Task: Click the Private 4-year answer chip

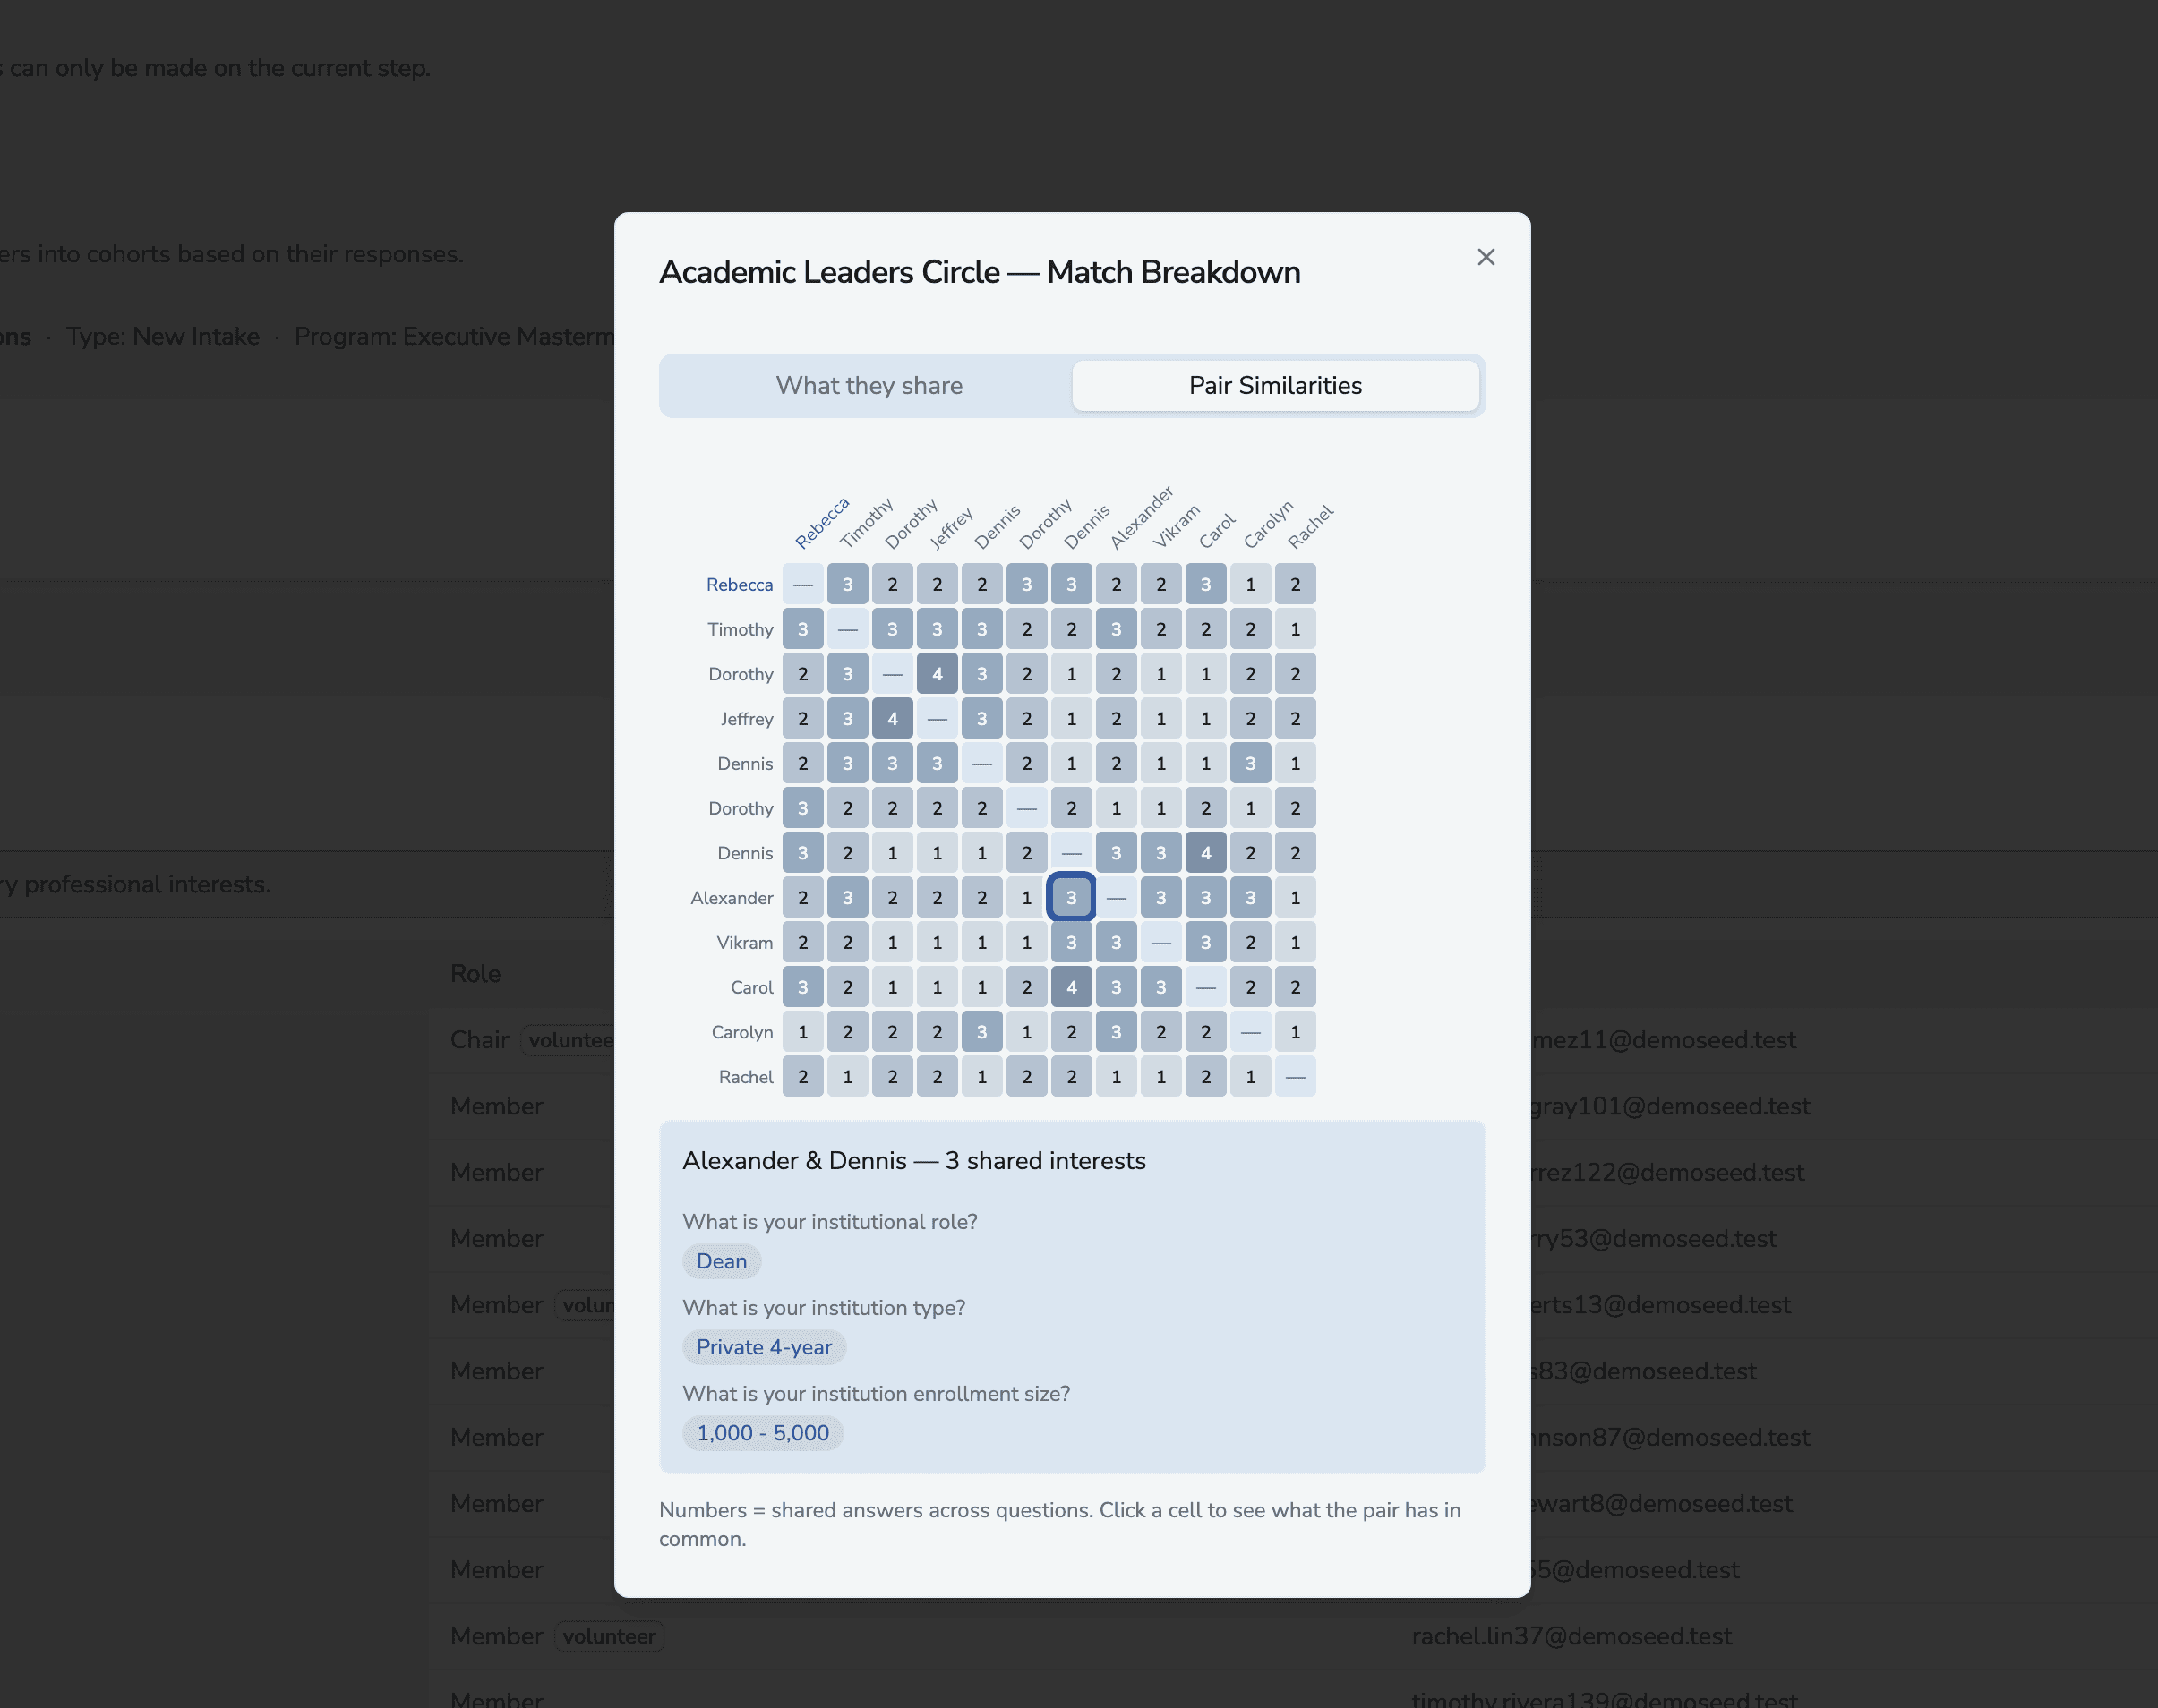Action: click(763, 1347)
